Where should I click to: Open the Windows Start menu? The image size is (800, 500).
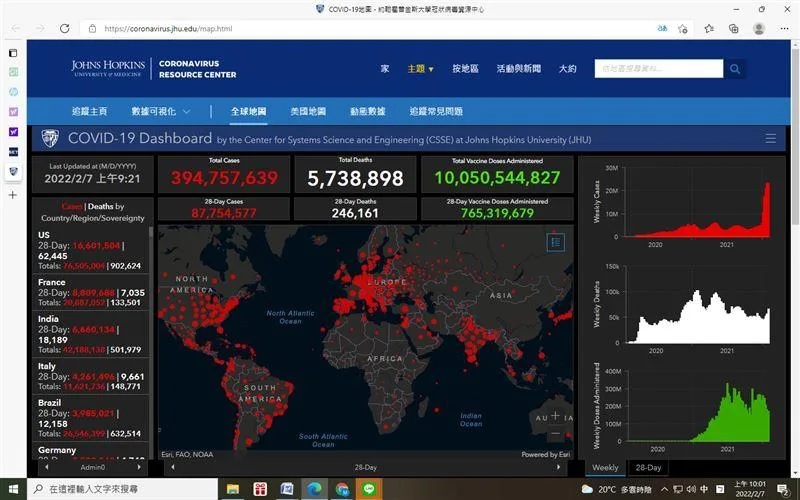(14, 489)
